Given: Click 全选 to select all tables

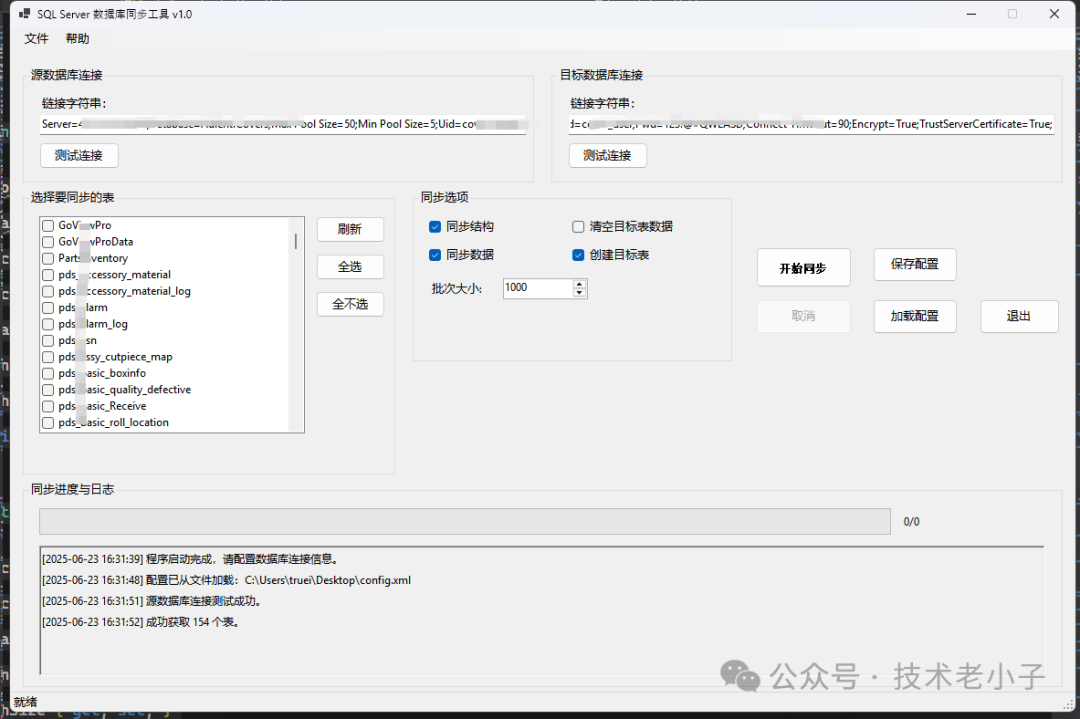Looking at the screenshot, I should [x=350, y=267].
